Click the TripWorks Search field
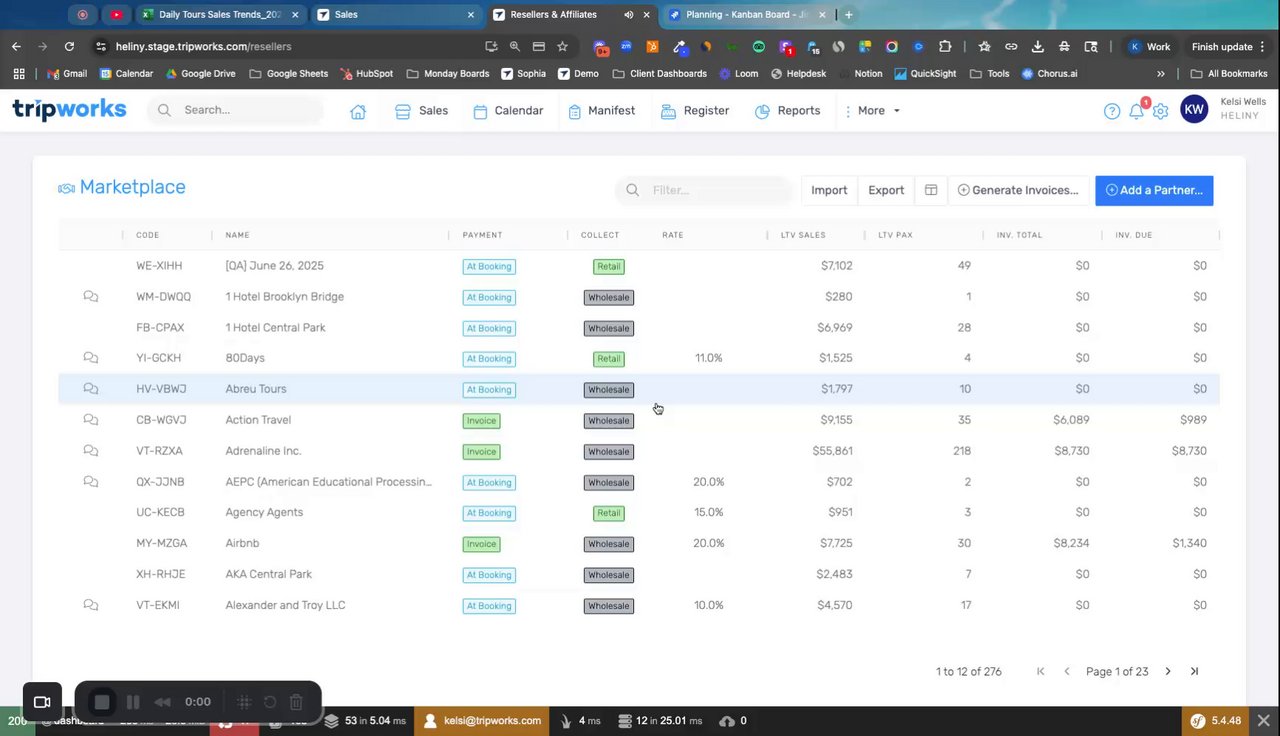Screen dimensions: 1280x736 point(236,110)
